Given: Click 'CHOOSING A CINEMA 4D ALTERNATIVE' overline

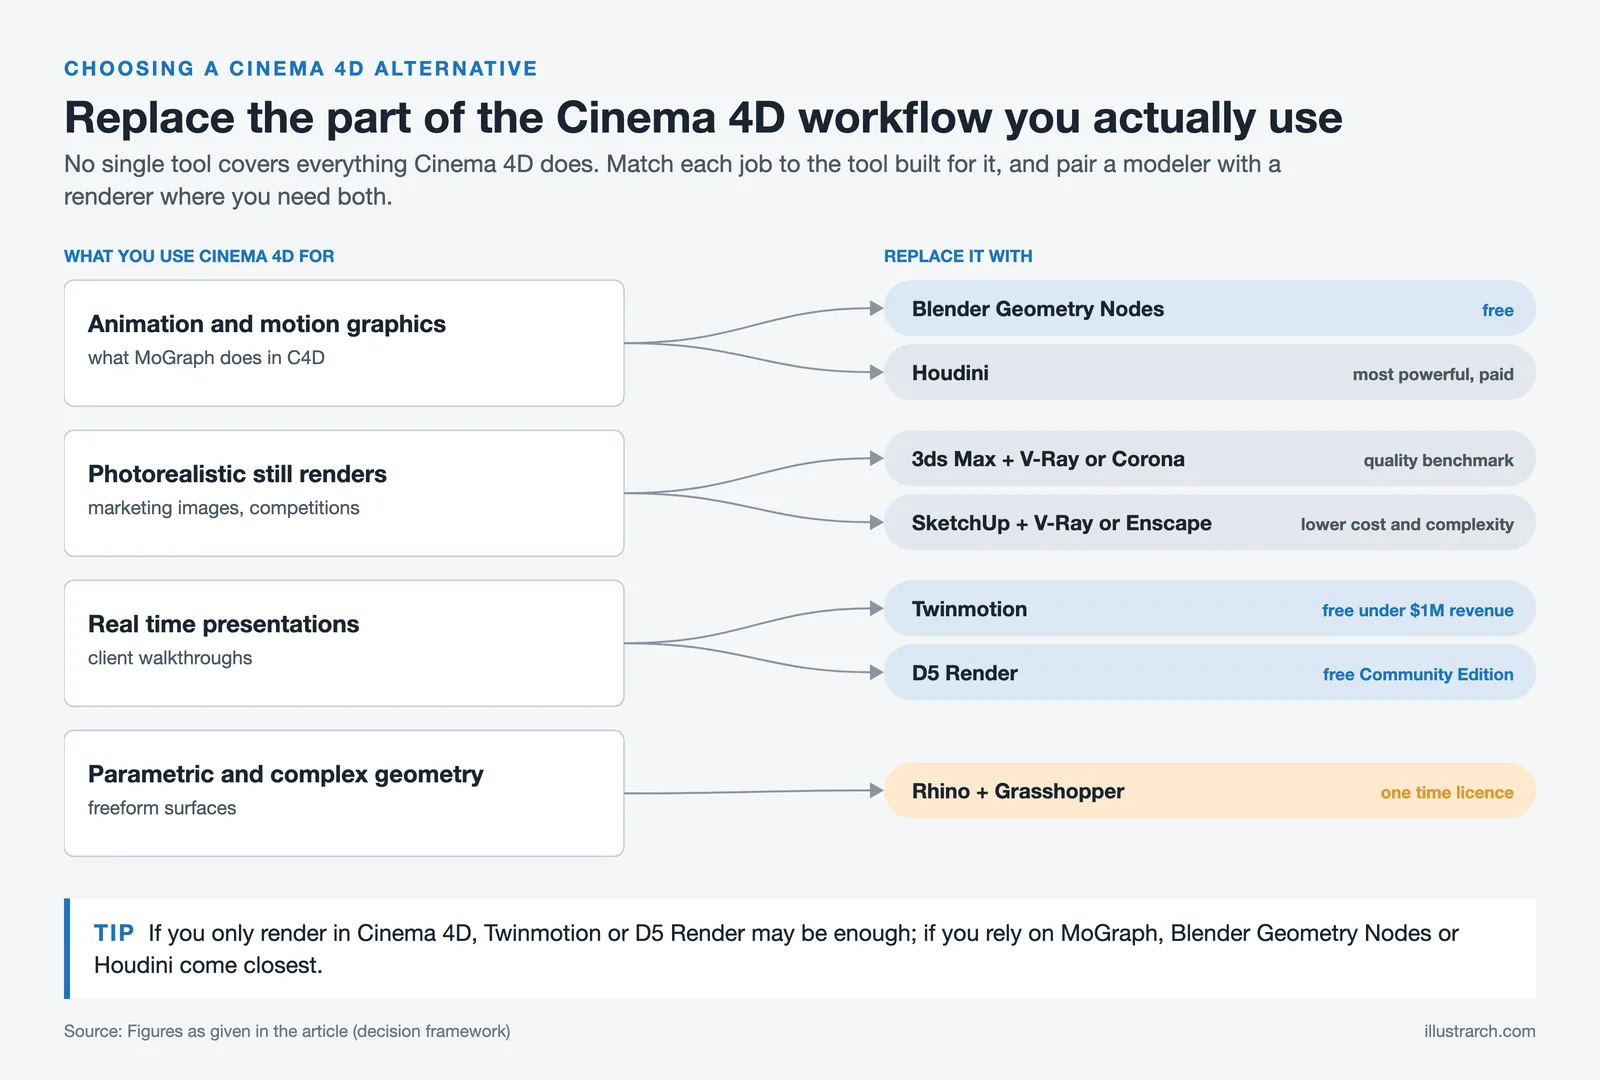Looking at the screenshot, I should [301, 69].
